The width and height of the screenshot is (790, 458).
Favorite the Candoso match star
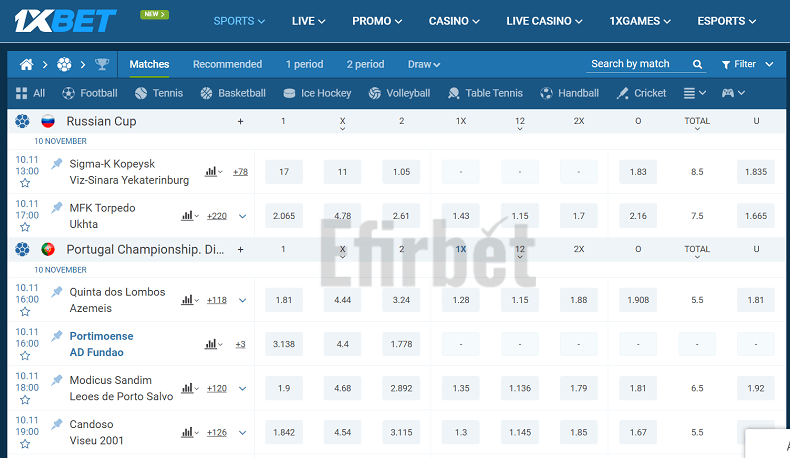click(x=25, y=444)
